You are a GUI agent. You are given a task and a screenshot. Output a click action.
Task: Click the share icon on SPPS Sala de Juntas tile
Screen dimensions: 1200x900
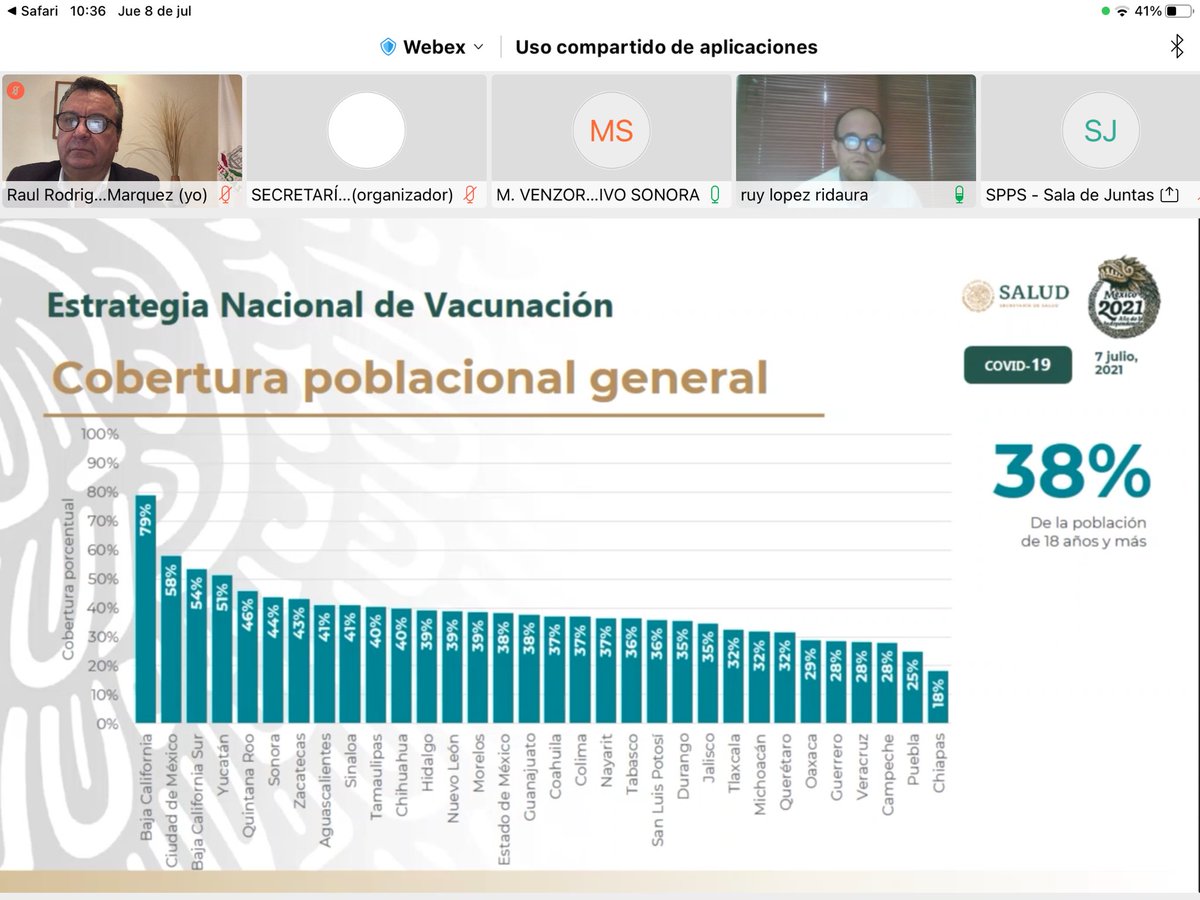1170,196
